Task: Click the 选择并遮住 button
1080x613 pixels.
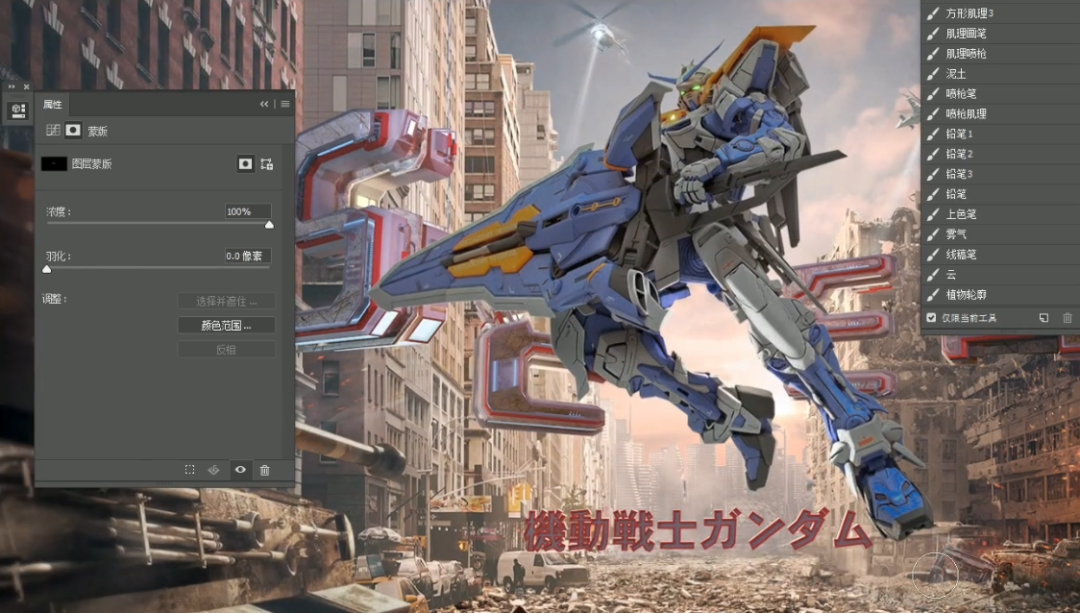Action: point(227,301)
